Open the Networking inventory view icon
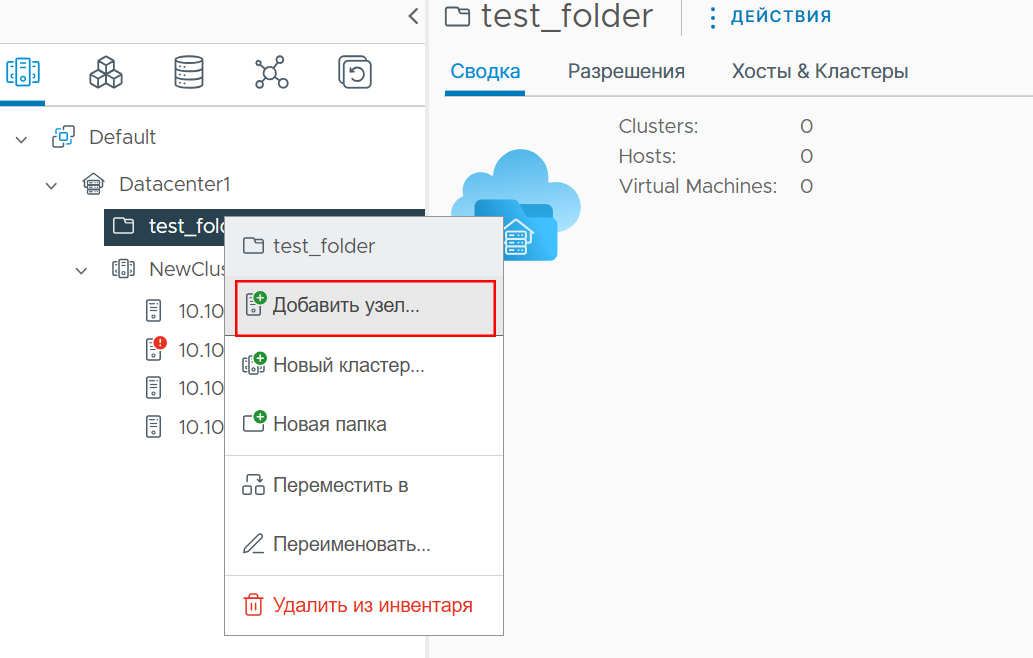This screenshot has height=658, width=1033. 271,72
